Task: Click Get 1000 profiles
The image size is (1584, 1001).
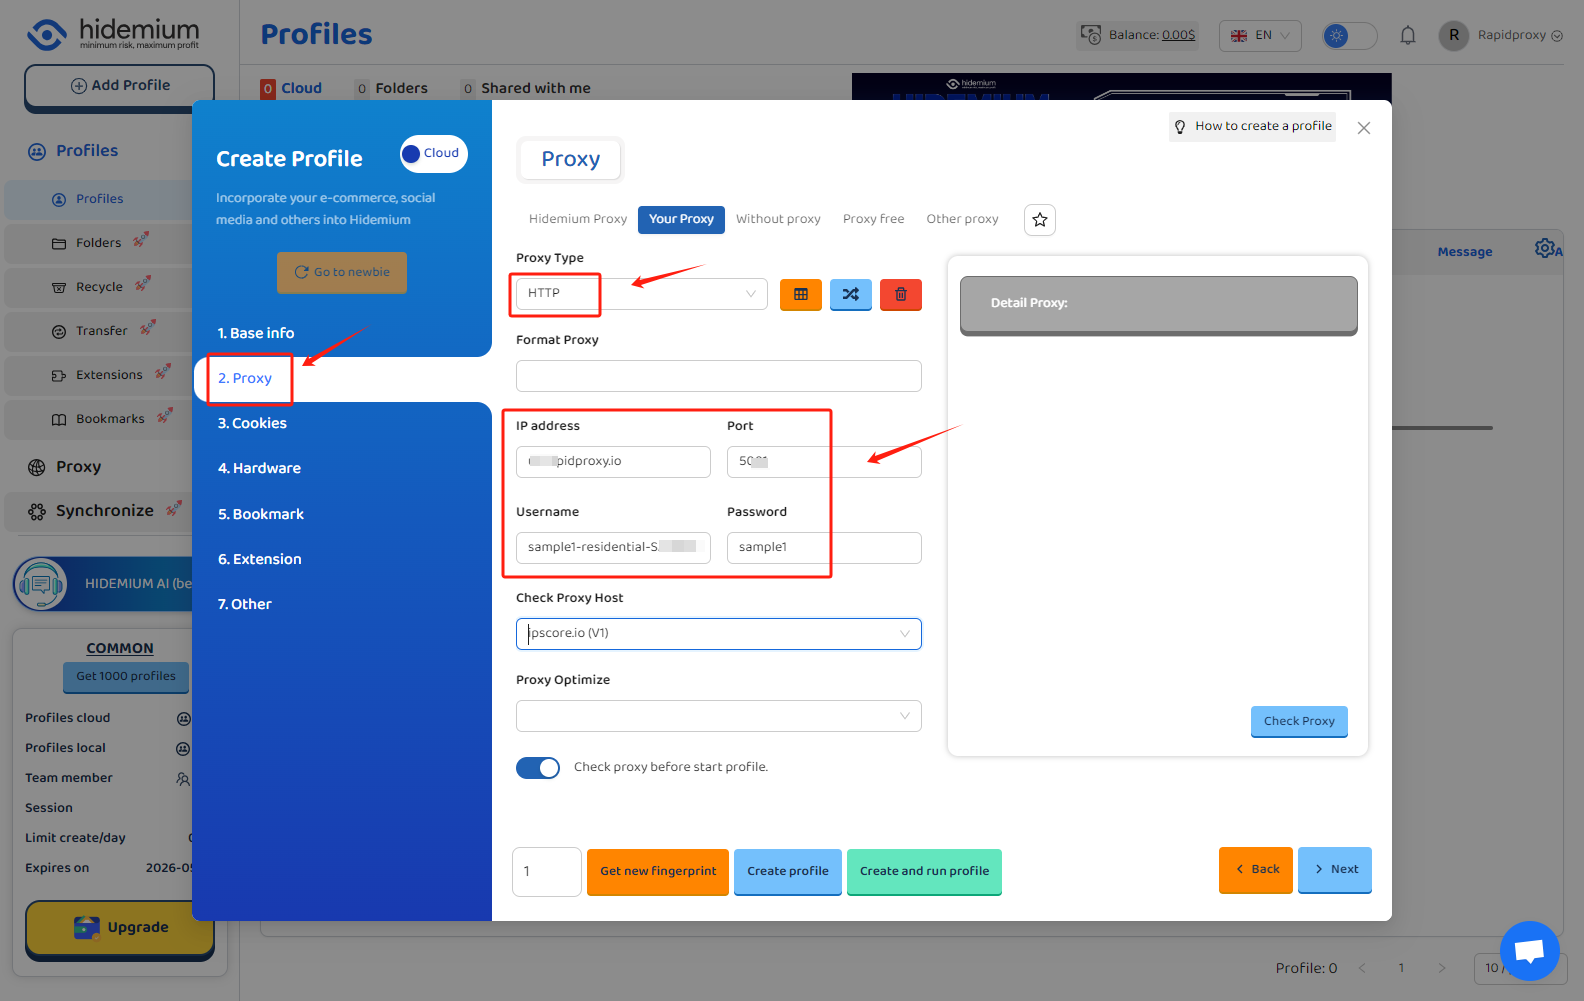Action: click(x=126, y=677)
